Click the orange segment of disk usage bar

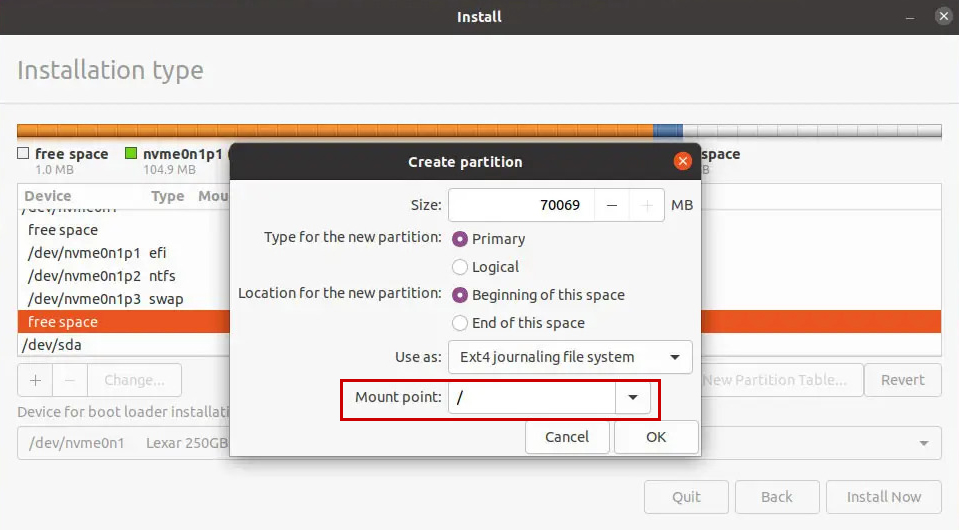(x=330, y=131)
